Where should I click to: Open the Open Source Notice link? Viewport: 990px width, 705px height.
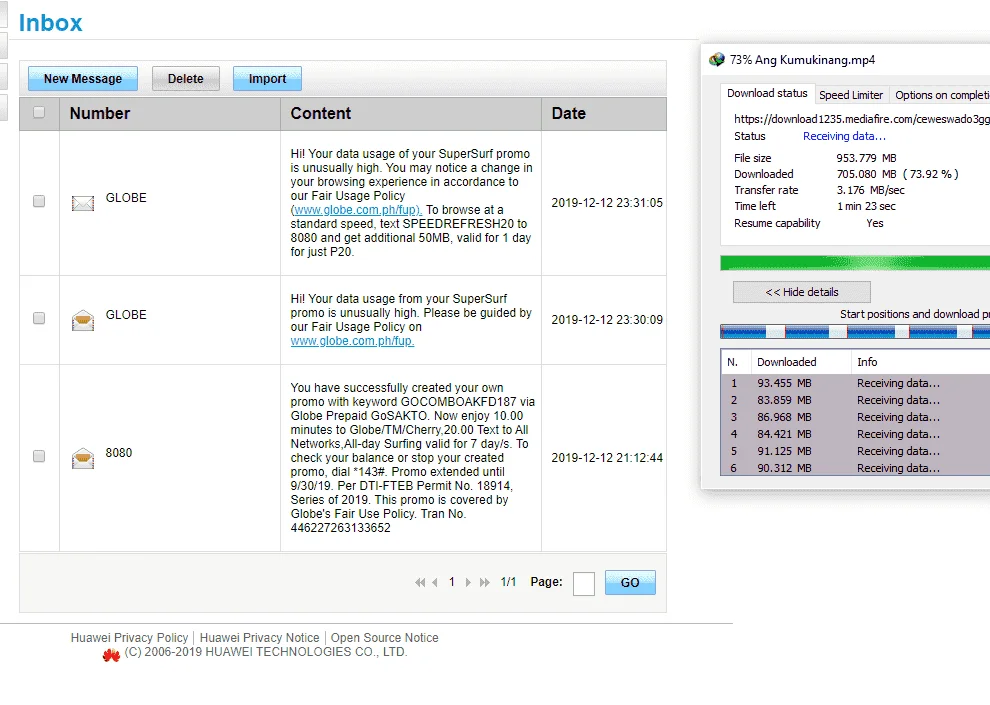click(x=385, y=638)
